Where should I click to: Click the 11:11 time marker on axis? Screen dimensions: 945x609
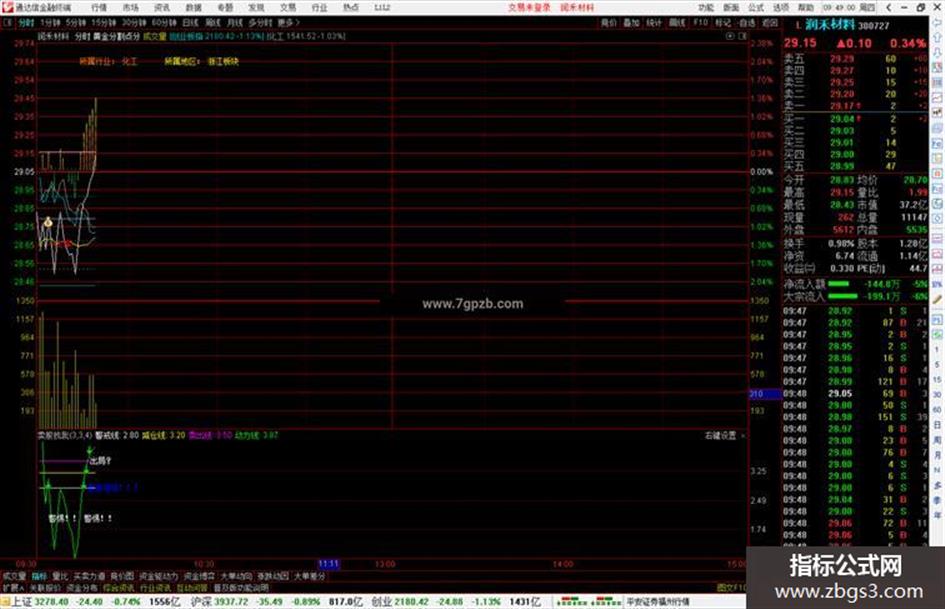[x=328, y=564]
